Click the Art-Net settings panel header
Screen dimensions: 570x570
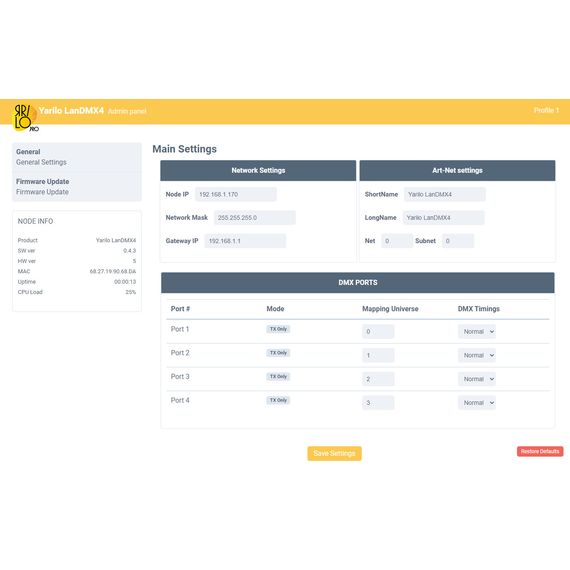tap(457, 170)
